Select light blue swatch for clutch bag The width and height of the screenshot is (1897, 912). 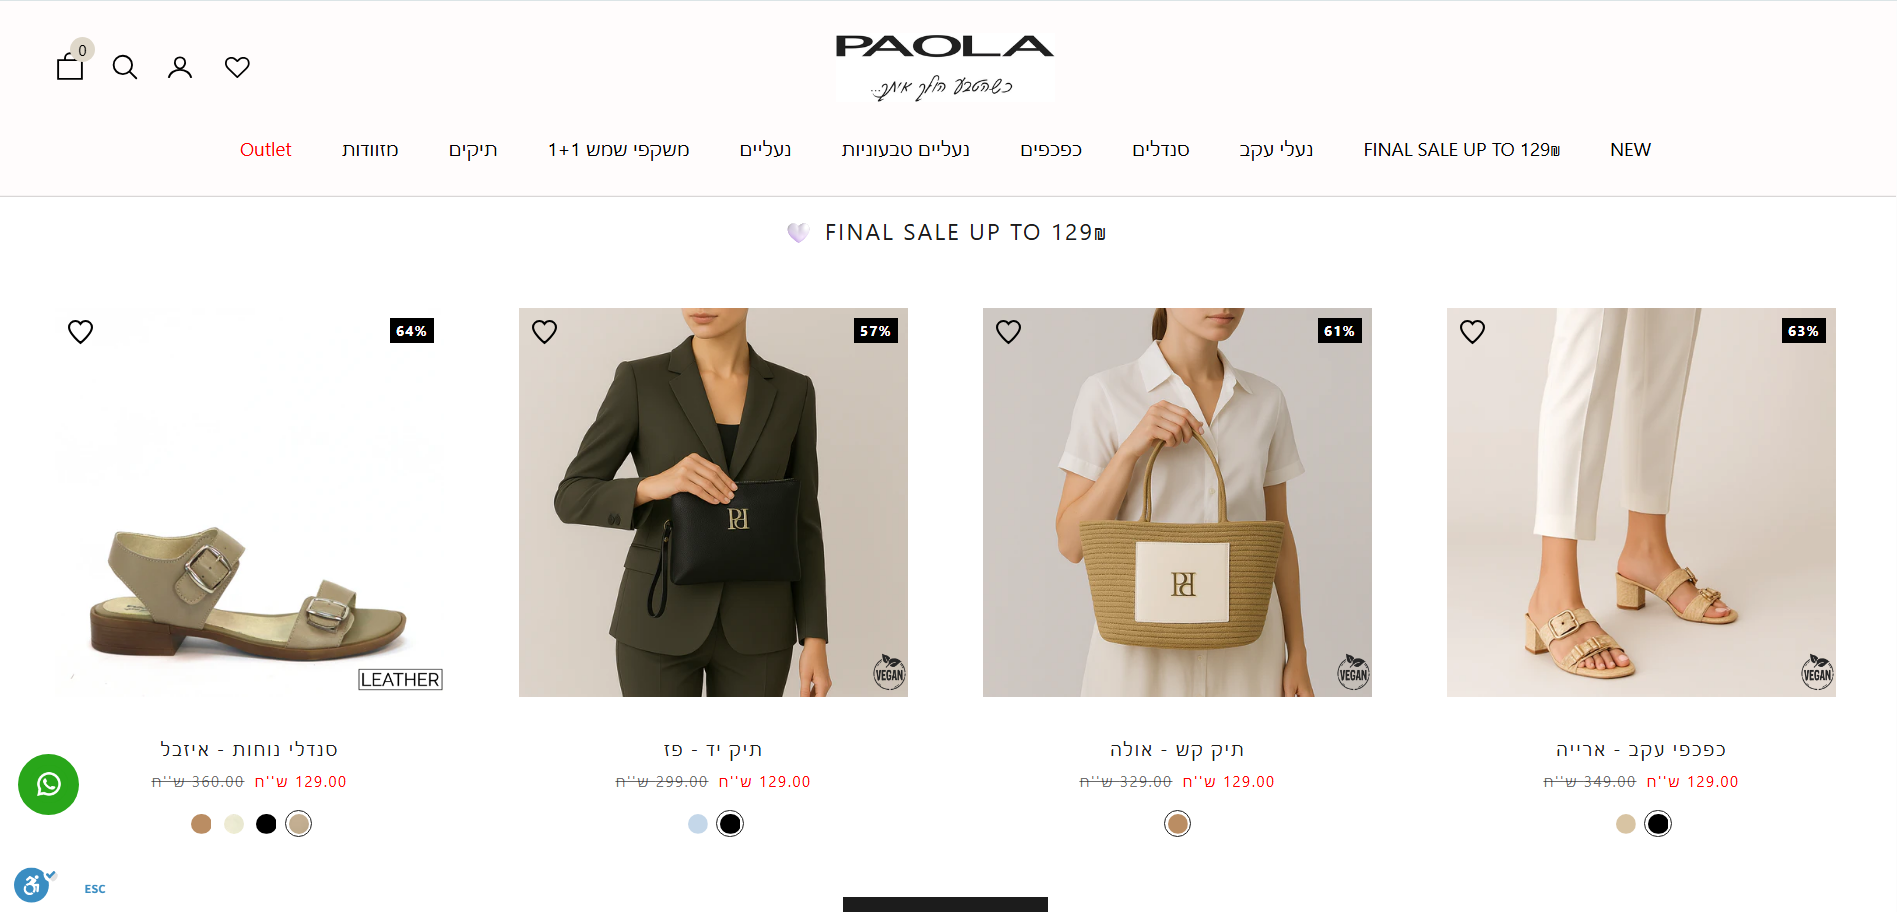[698, 824]
